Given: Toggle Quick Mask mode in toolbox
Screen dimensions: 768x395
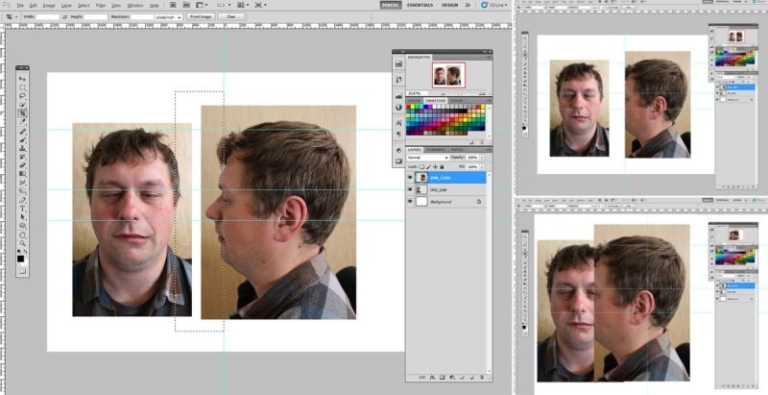Looking at the screenshot, I should [22, 271].
